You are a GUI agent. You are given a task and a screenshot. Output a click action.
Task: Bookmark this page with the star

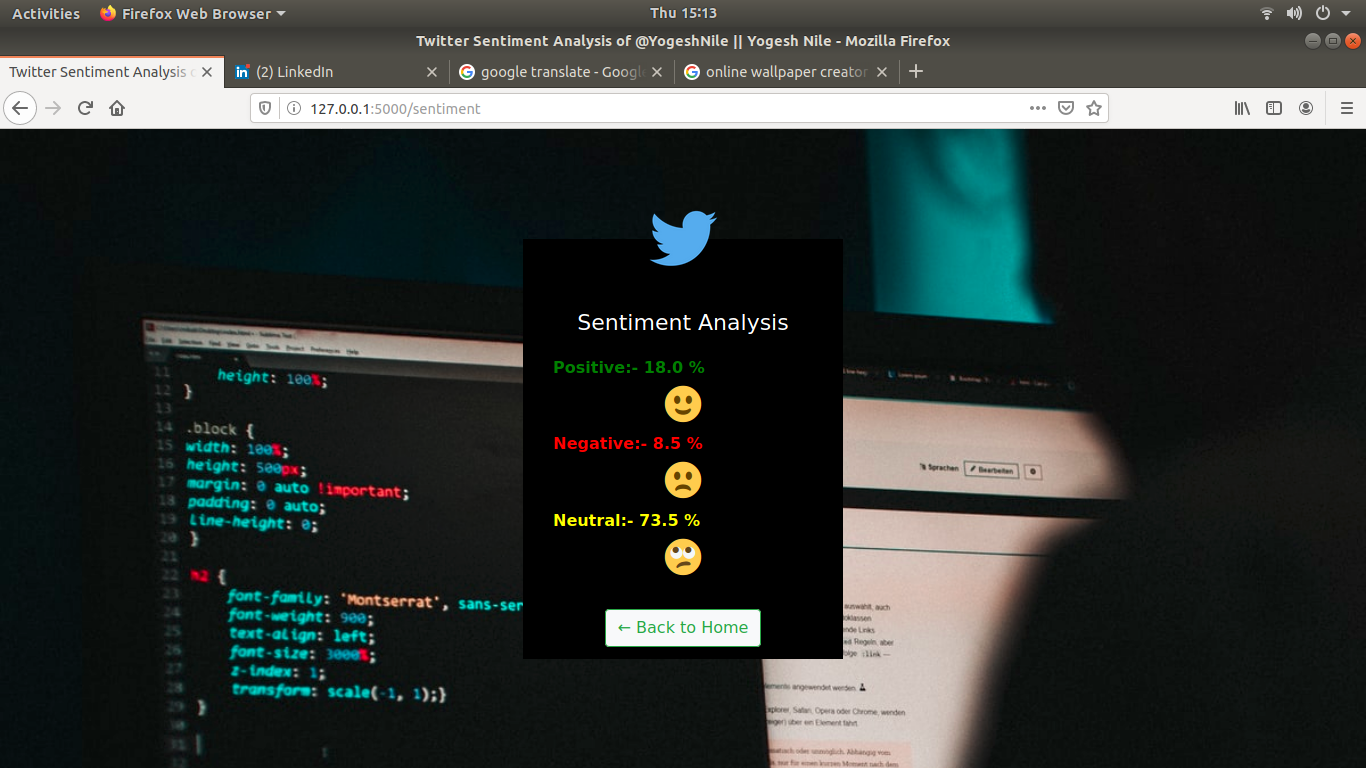point(1094,108)
